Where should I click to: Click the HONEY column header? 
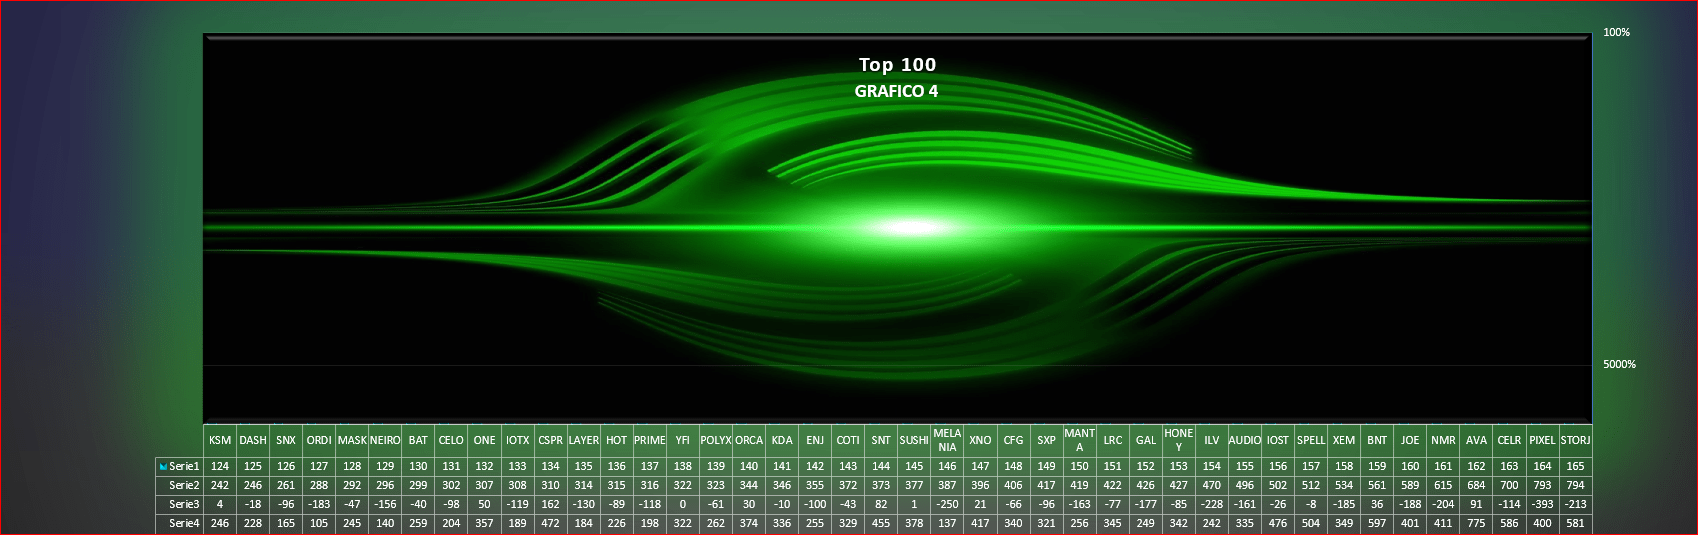[1178, 440]
